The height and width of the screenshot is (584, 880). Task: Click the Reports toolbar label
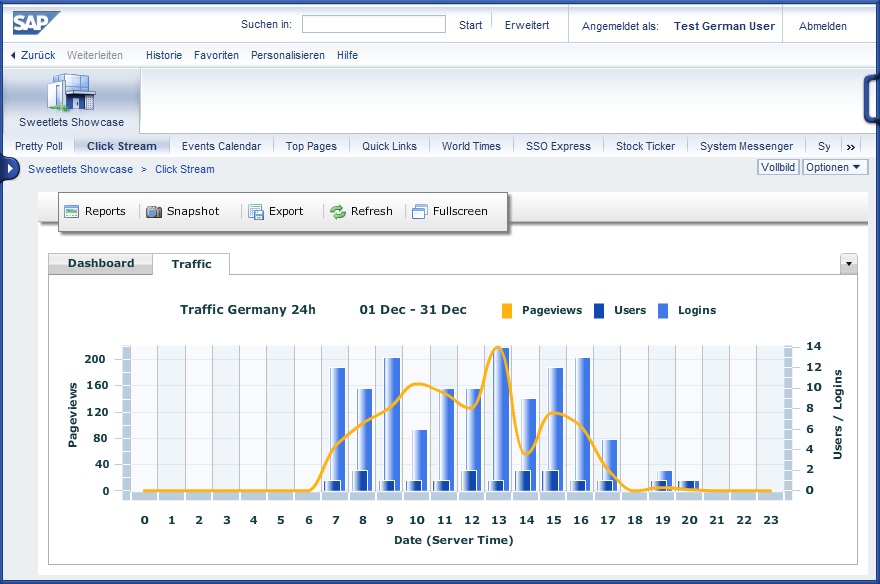tap(105, 211)
